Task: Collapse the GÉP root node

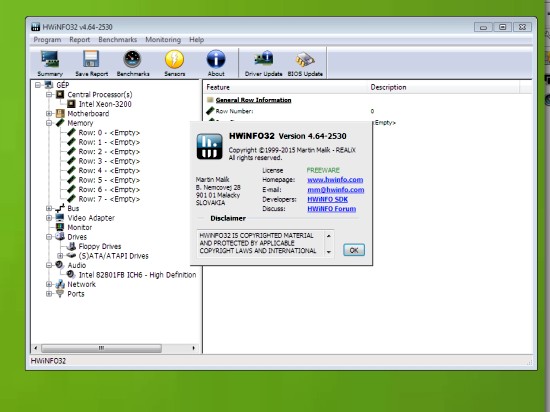Action: point(38,85)
